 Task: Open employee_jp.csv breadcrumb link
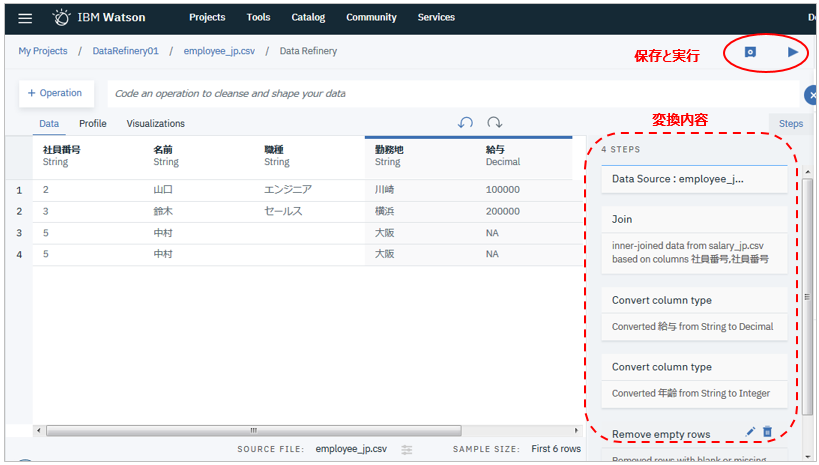[219, 51]
